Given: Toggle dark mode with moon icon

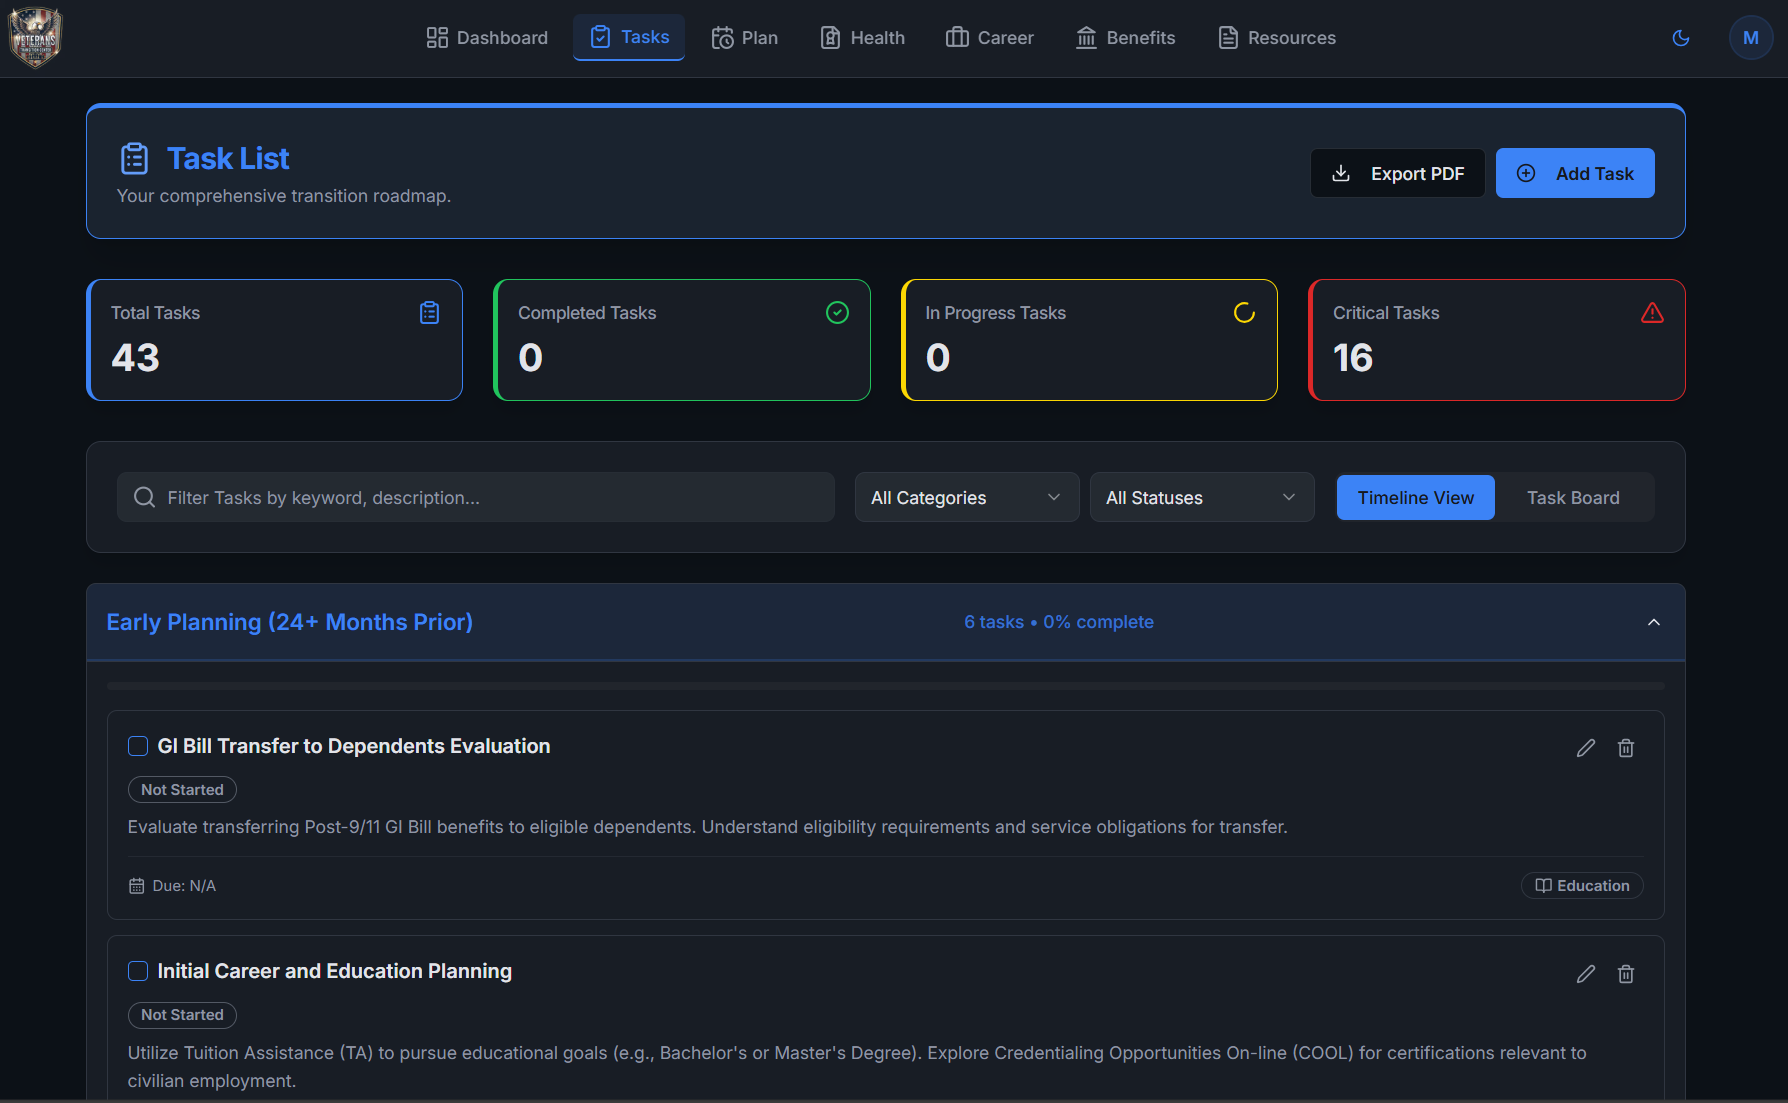Looking at the screenshot, I should point(1681,37).
